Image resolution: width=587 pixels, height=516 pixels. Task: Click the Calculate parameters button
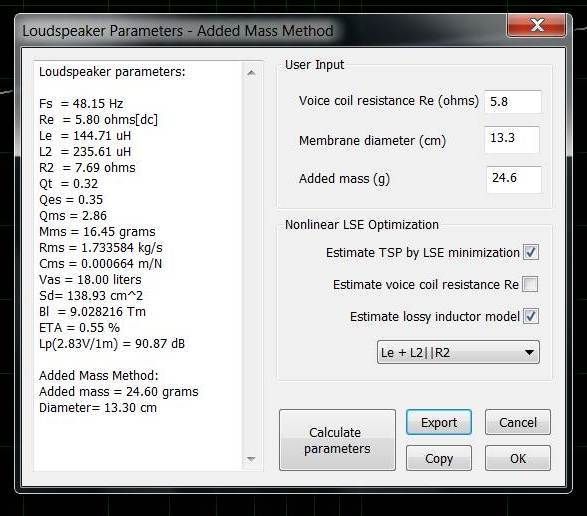pyautogui.click(x=337, y=440)
